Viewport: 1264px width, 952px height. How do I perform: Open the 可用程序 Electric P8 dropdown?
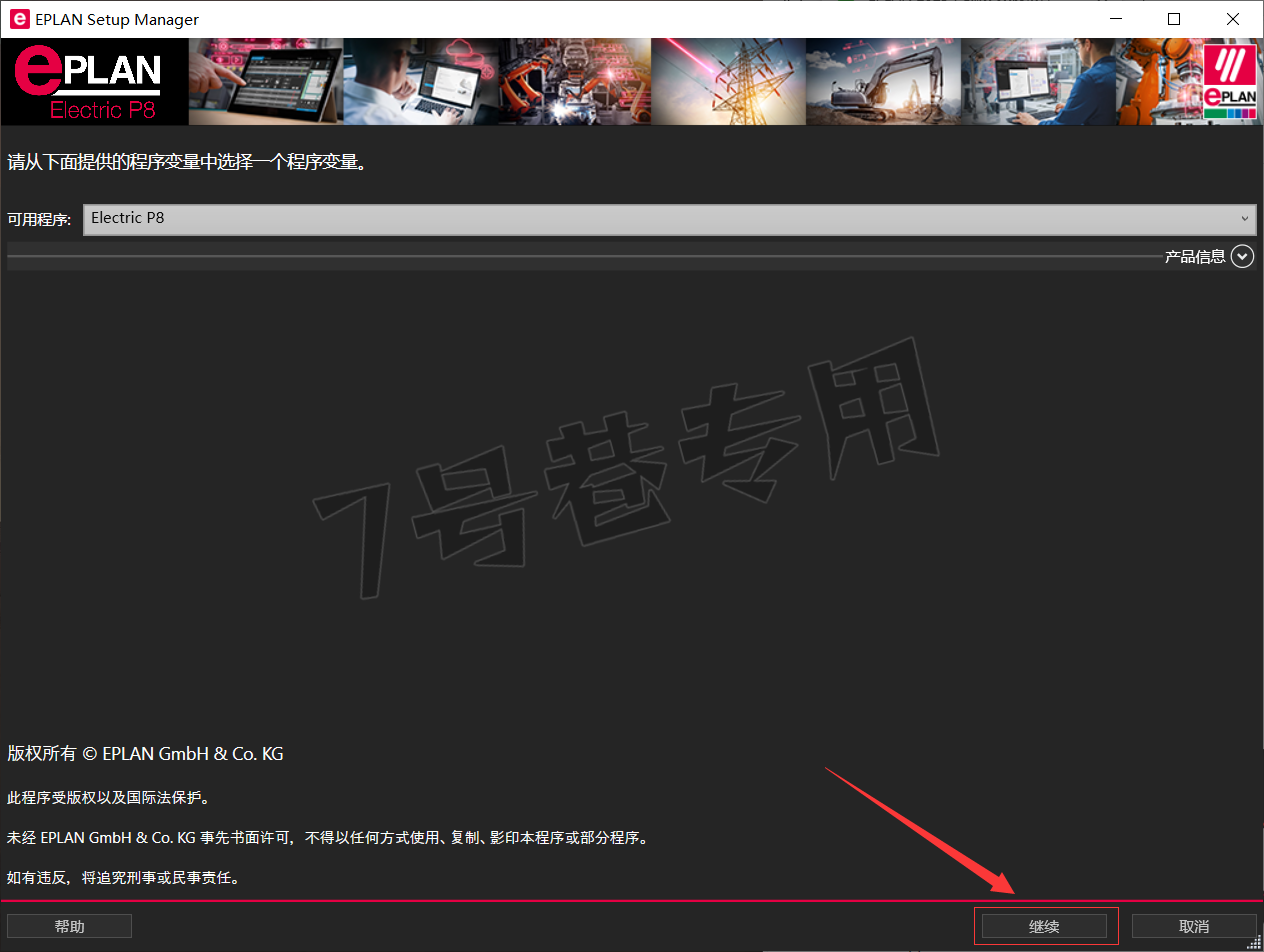pos(669,219)
